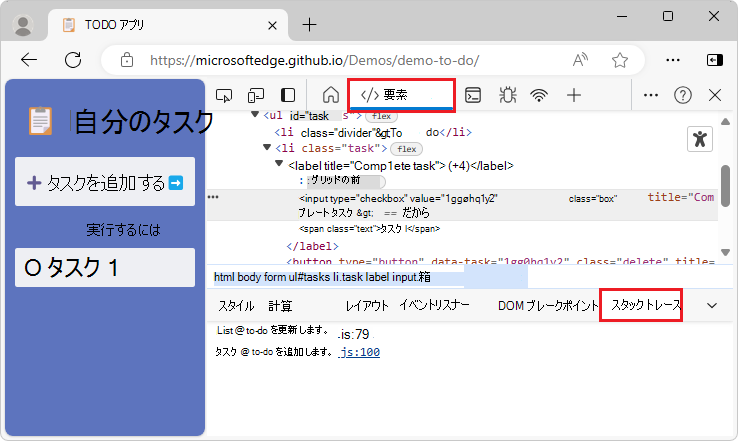738x441 pixels.
Task: Switch to the レイアウト tab
Action: pos(367,306)
